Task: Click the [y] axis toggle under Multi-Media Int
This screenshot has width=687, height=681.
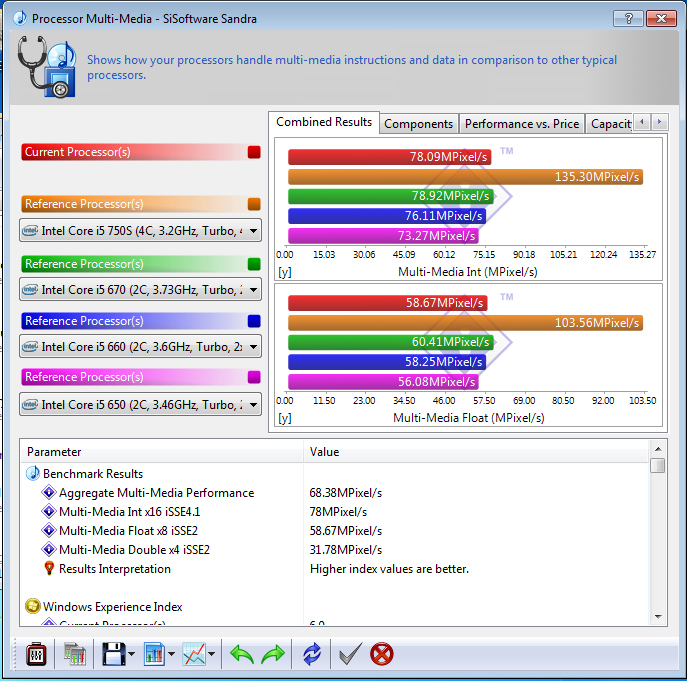Action: click(x=285, y=273)
